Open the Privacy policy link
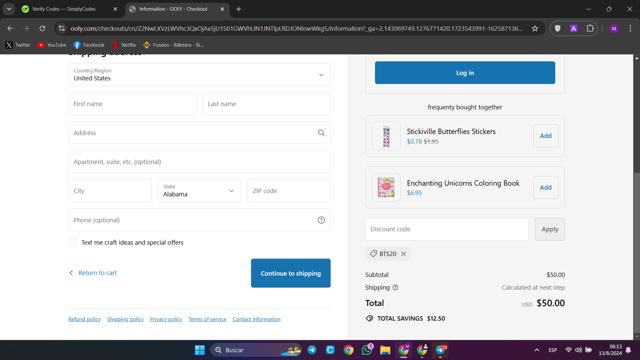This screenshot has width=640, height=360. click(166, 319)
